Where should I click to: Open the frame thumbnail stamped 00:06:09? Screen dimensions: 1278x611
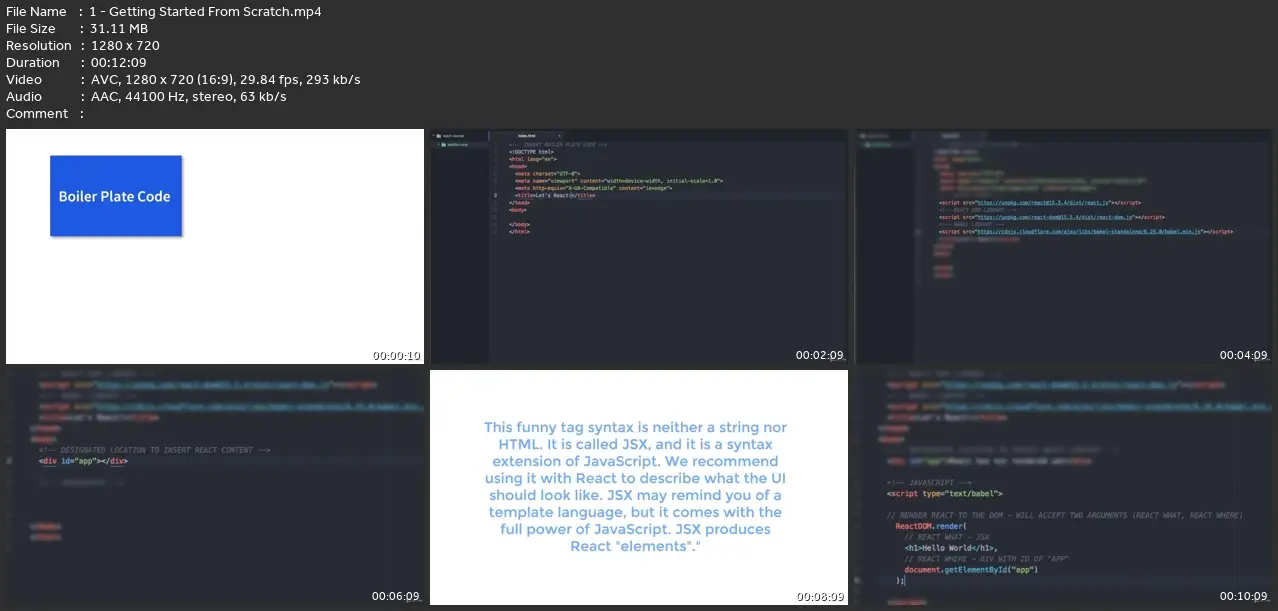click(215, 487)
